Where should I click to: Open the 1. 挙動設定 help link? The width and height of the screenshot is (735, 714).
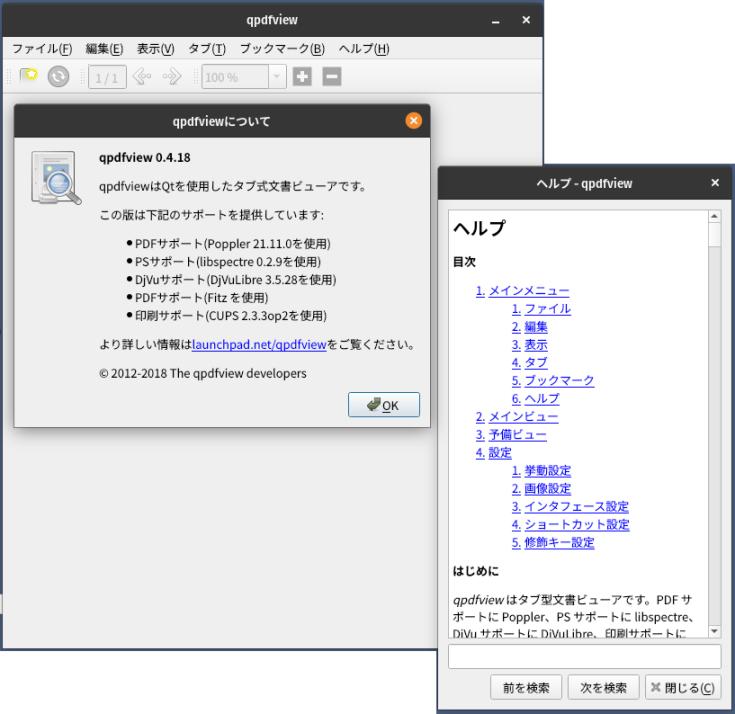click(x=541, y=471)
